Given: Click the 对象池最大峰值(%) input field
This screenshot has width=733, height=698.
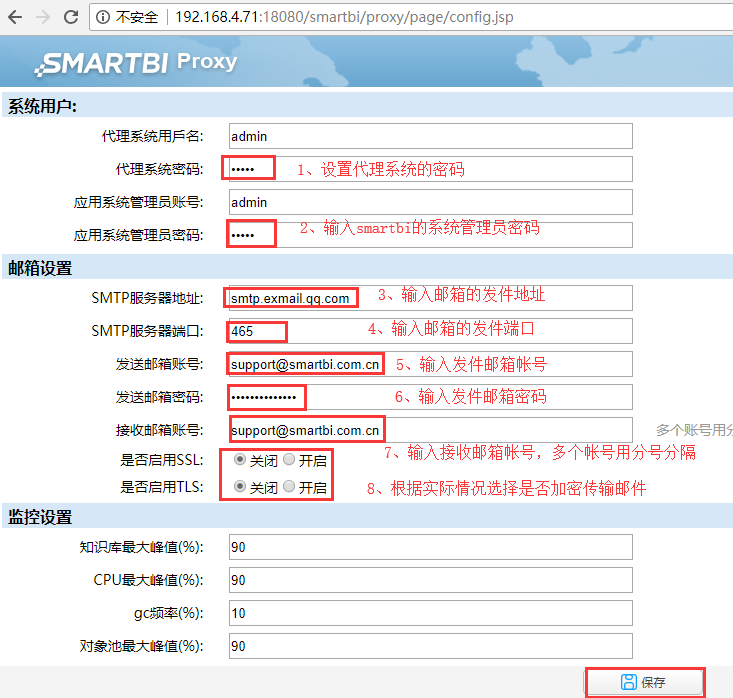Looking at the screenshot, I should point(431,646).
